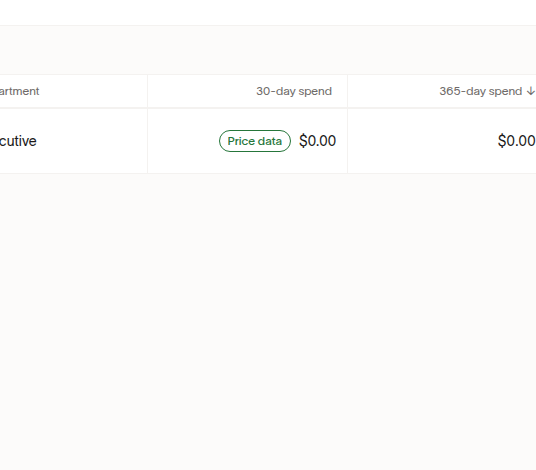The image size is (536, 470).
Task: Click the column border between the two $0.00 values
Action: click(x=347, y=141)
